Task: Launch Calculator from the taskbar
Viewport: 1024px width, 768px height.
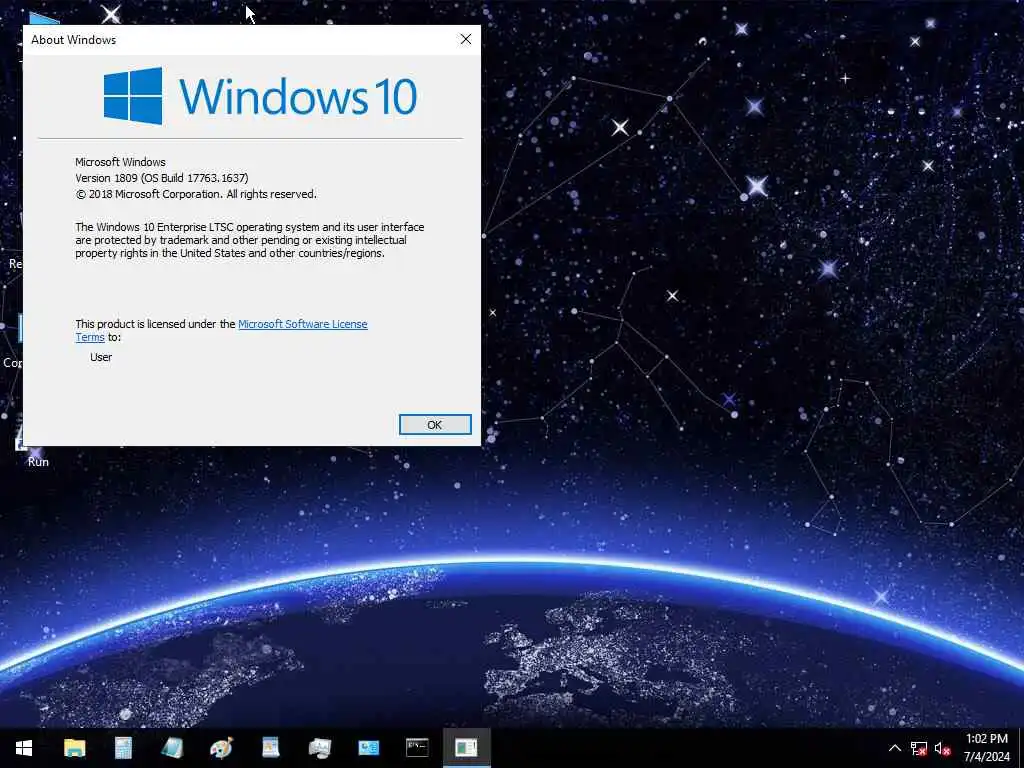Action: point(123,748)
